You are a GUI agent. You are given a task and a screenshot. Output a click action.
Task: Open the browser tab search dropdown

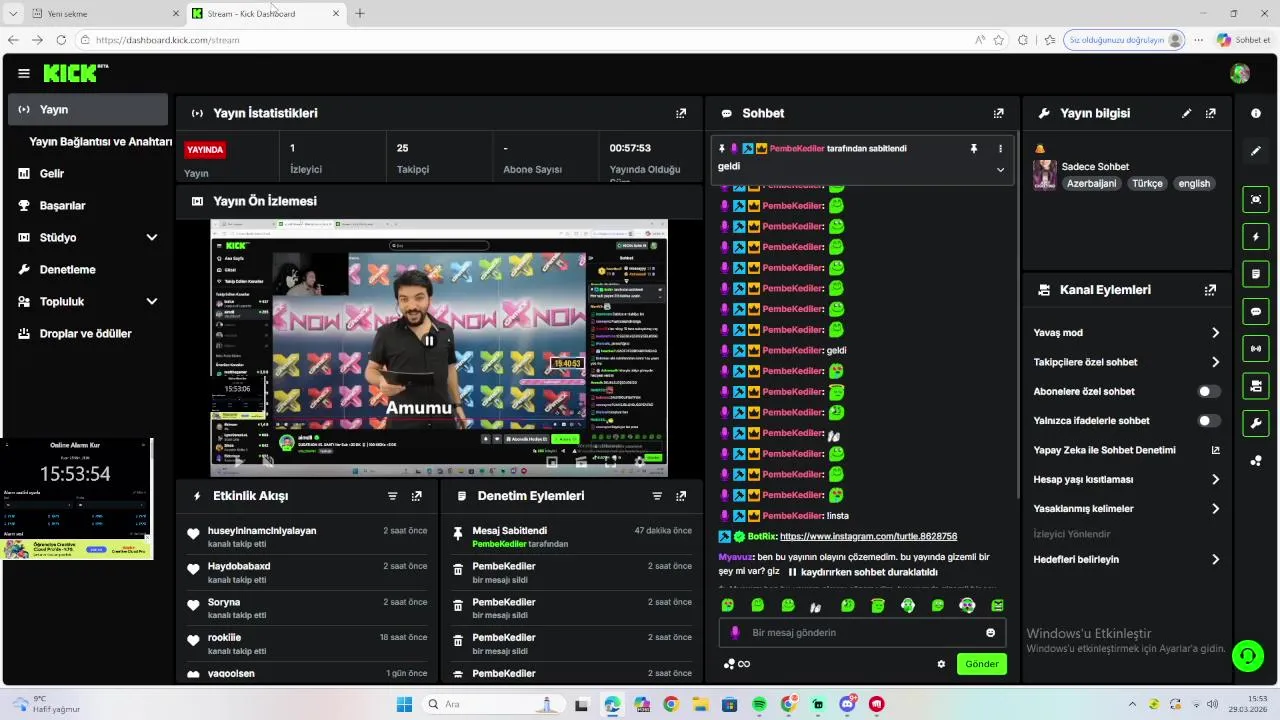coord(13,13)
